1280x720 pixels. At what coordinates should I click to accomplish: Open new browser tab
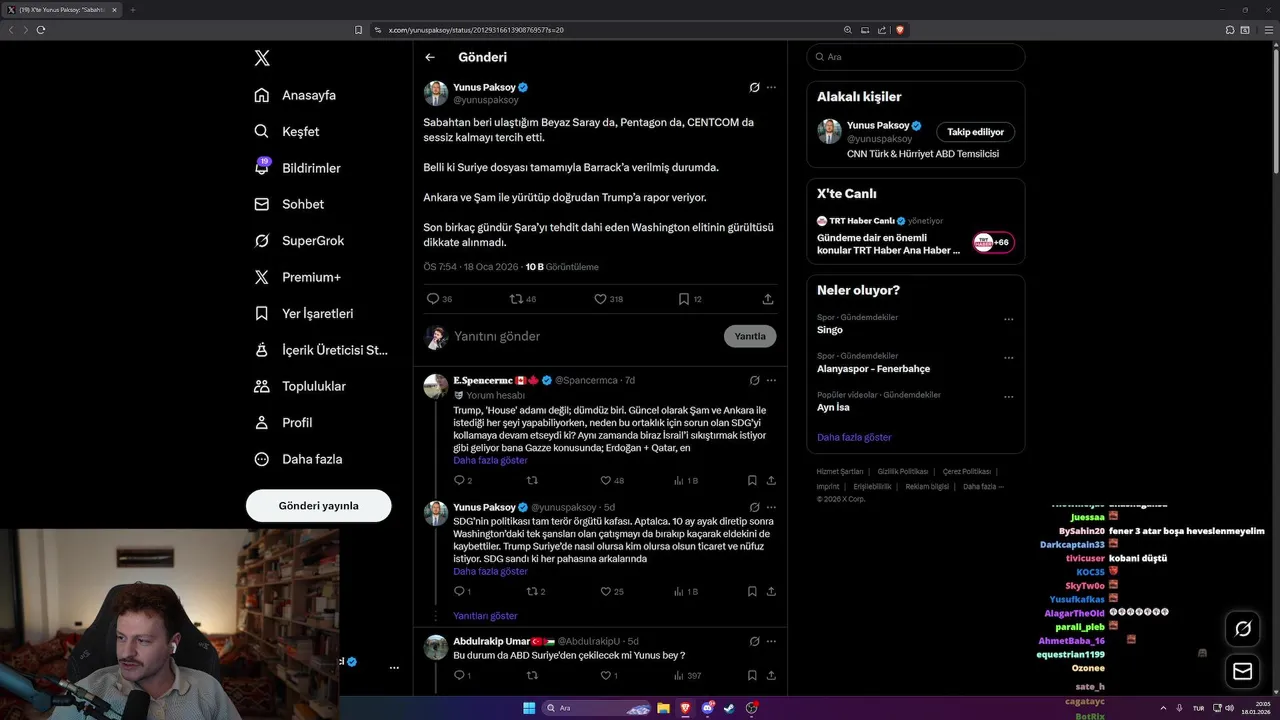(x=132, y=10)
